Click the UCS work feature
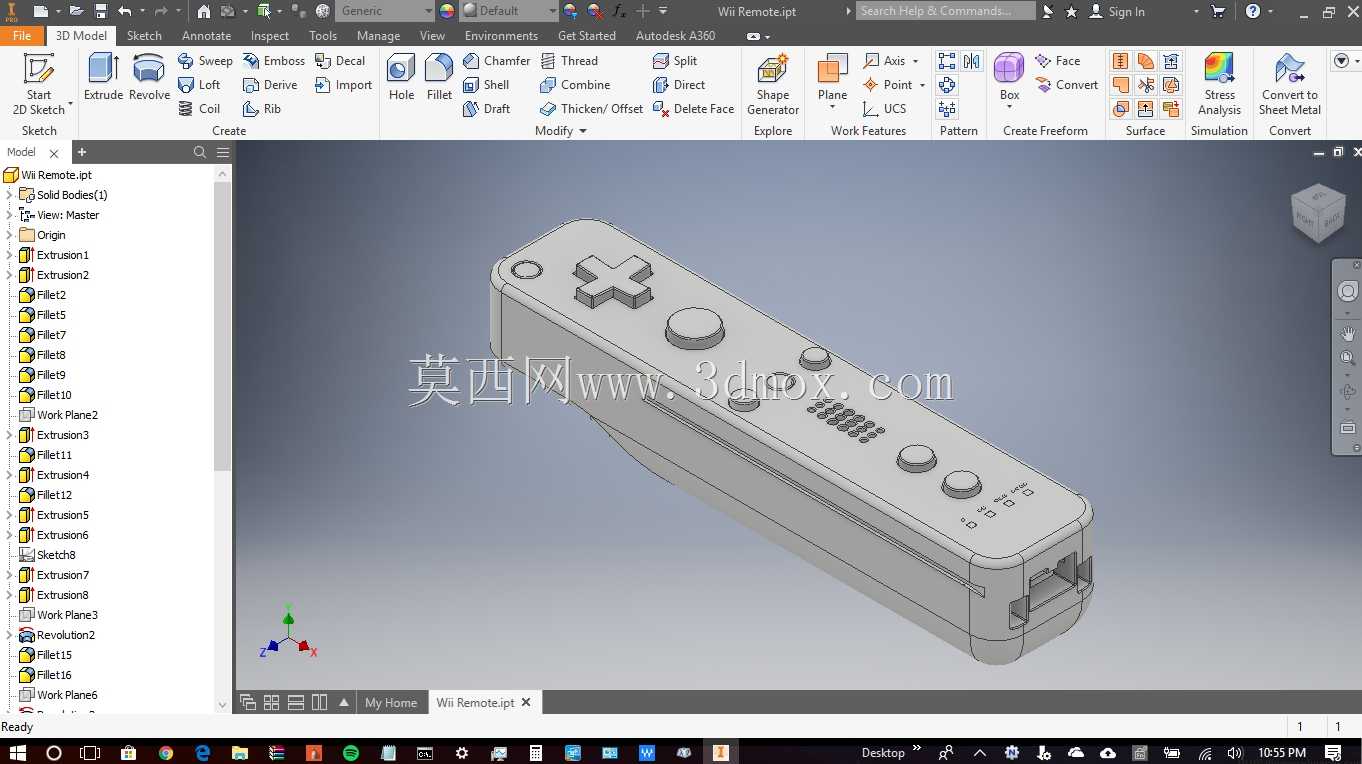Screen dimensions: 1362x764 click(x=884, y=109)
